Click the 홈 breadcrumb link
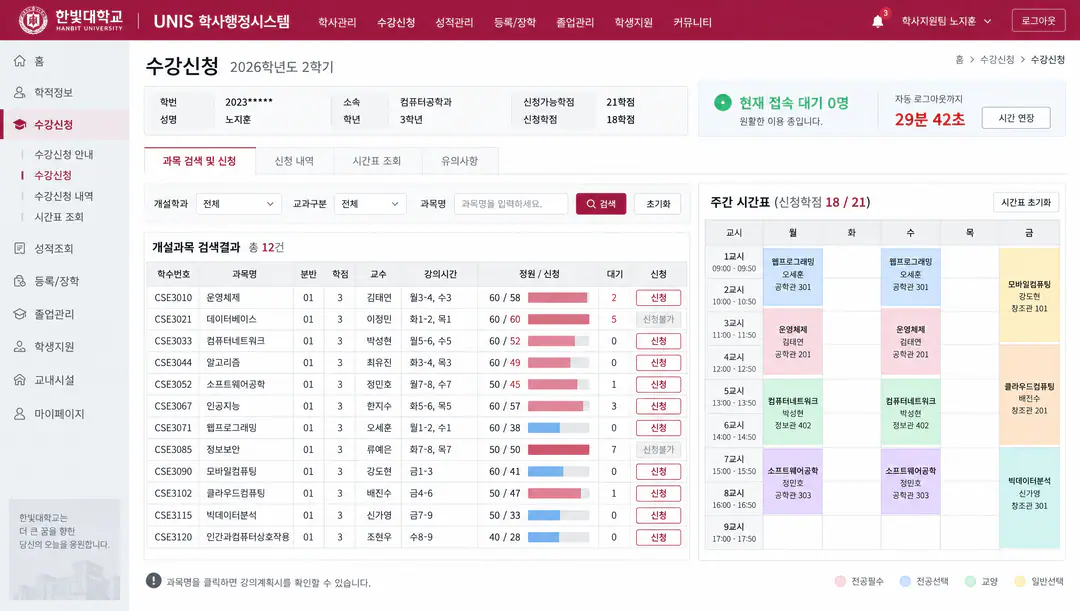This screenshot has height=611, width=1080. pyautogui.click(x=959, y=60)
